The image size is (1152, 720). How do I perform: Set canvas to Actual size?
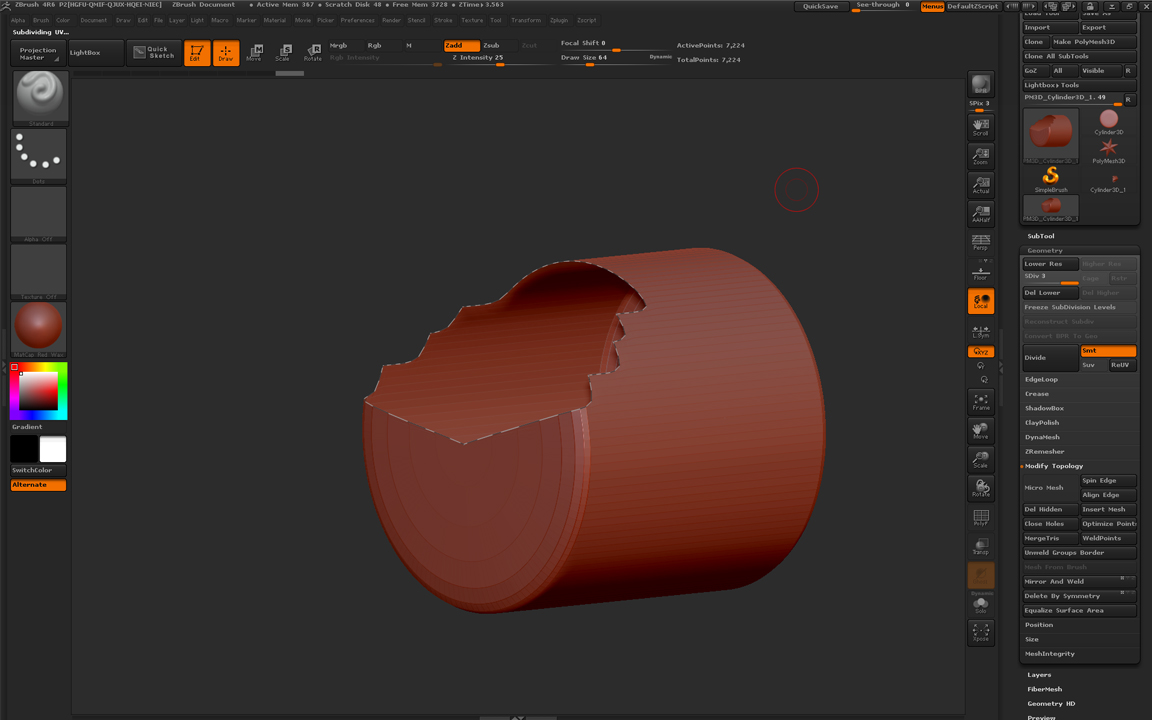click(981, 184)
